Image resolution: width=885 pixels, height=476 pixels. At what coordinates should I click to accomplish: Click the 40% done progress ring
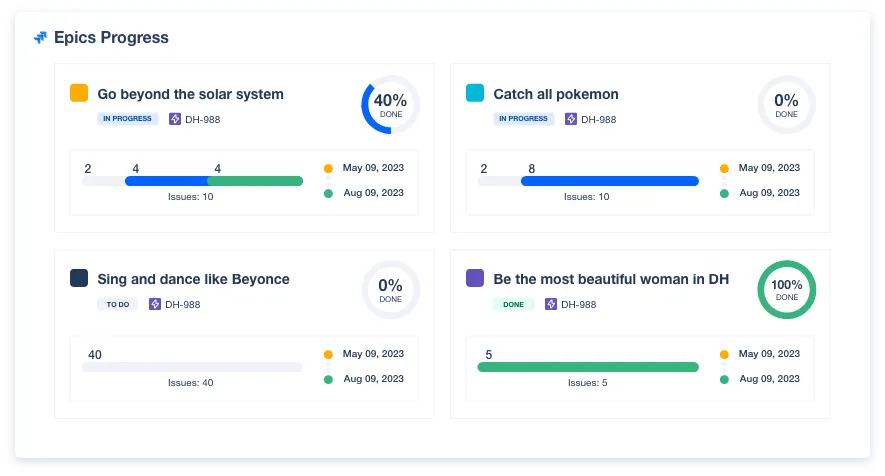(390, 104)
